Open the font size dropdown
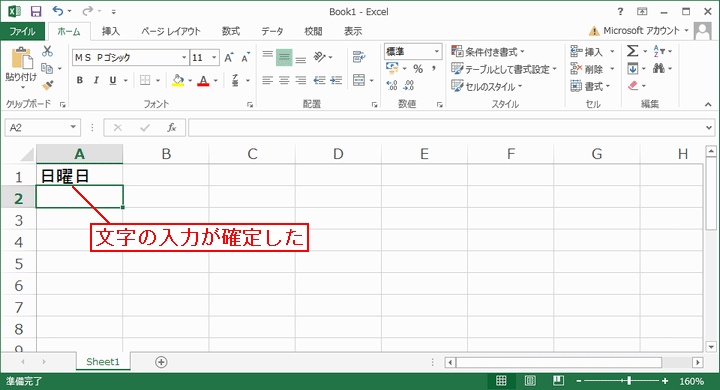The width and height of the screenshot is (720, 390). point(214,57)
